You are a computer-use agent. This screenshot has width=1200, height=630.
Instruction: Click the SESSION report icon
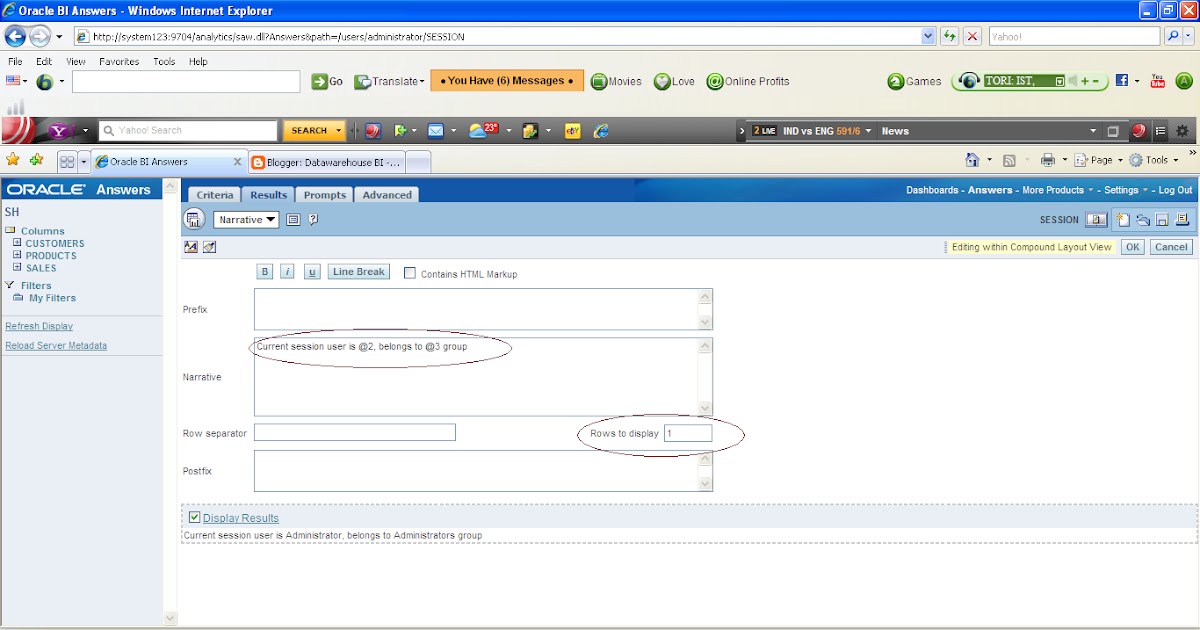(1097, 219)
